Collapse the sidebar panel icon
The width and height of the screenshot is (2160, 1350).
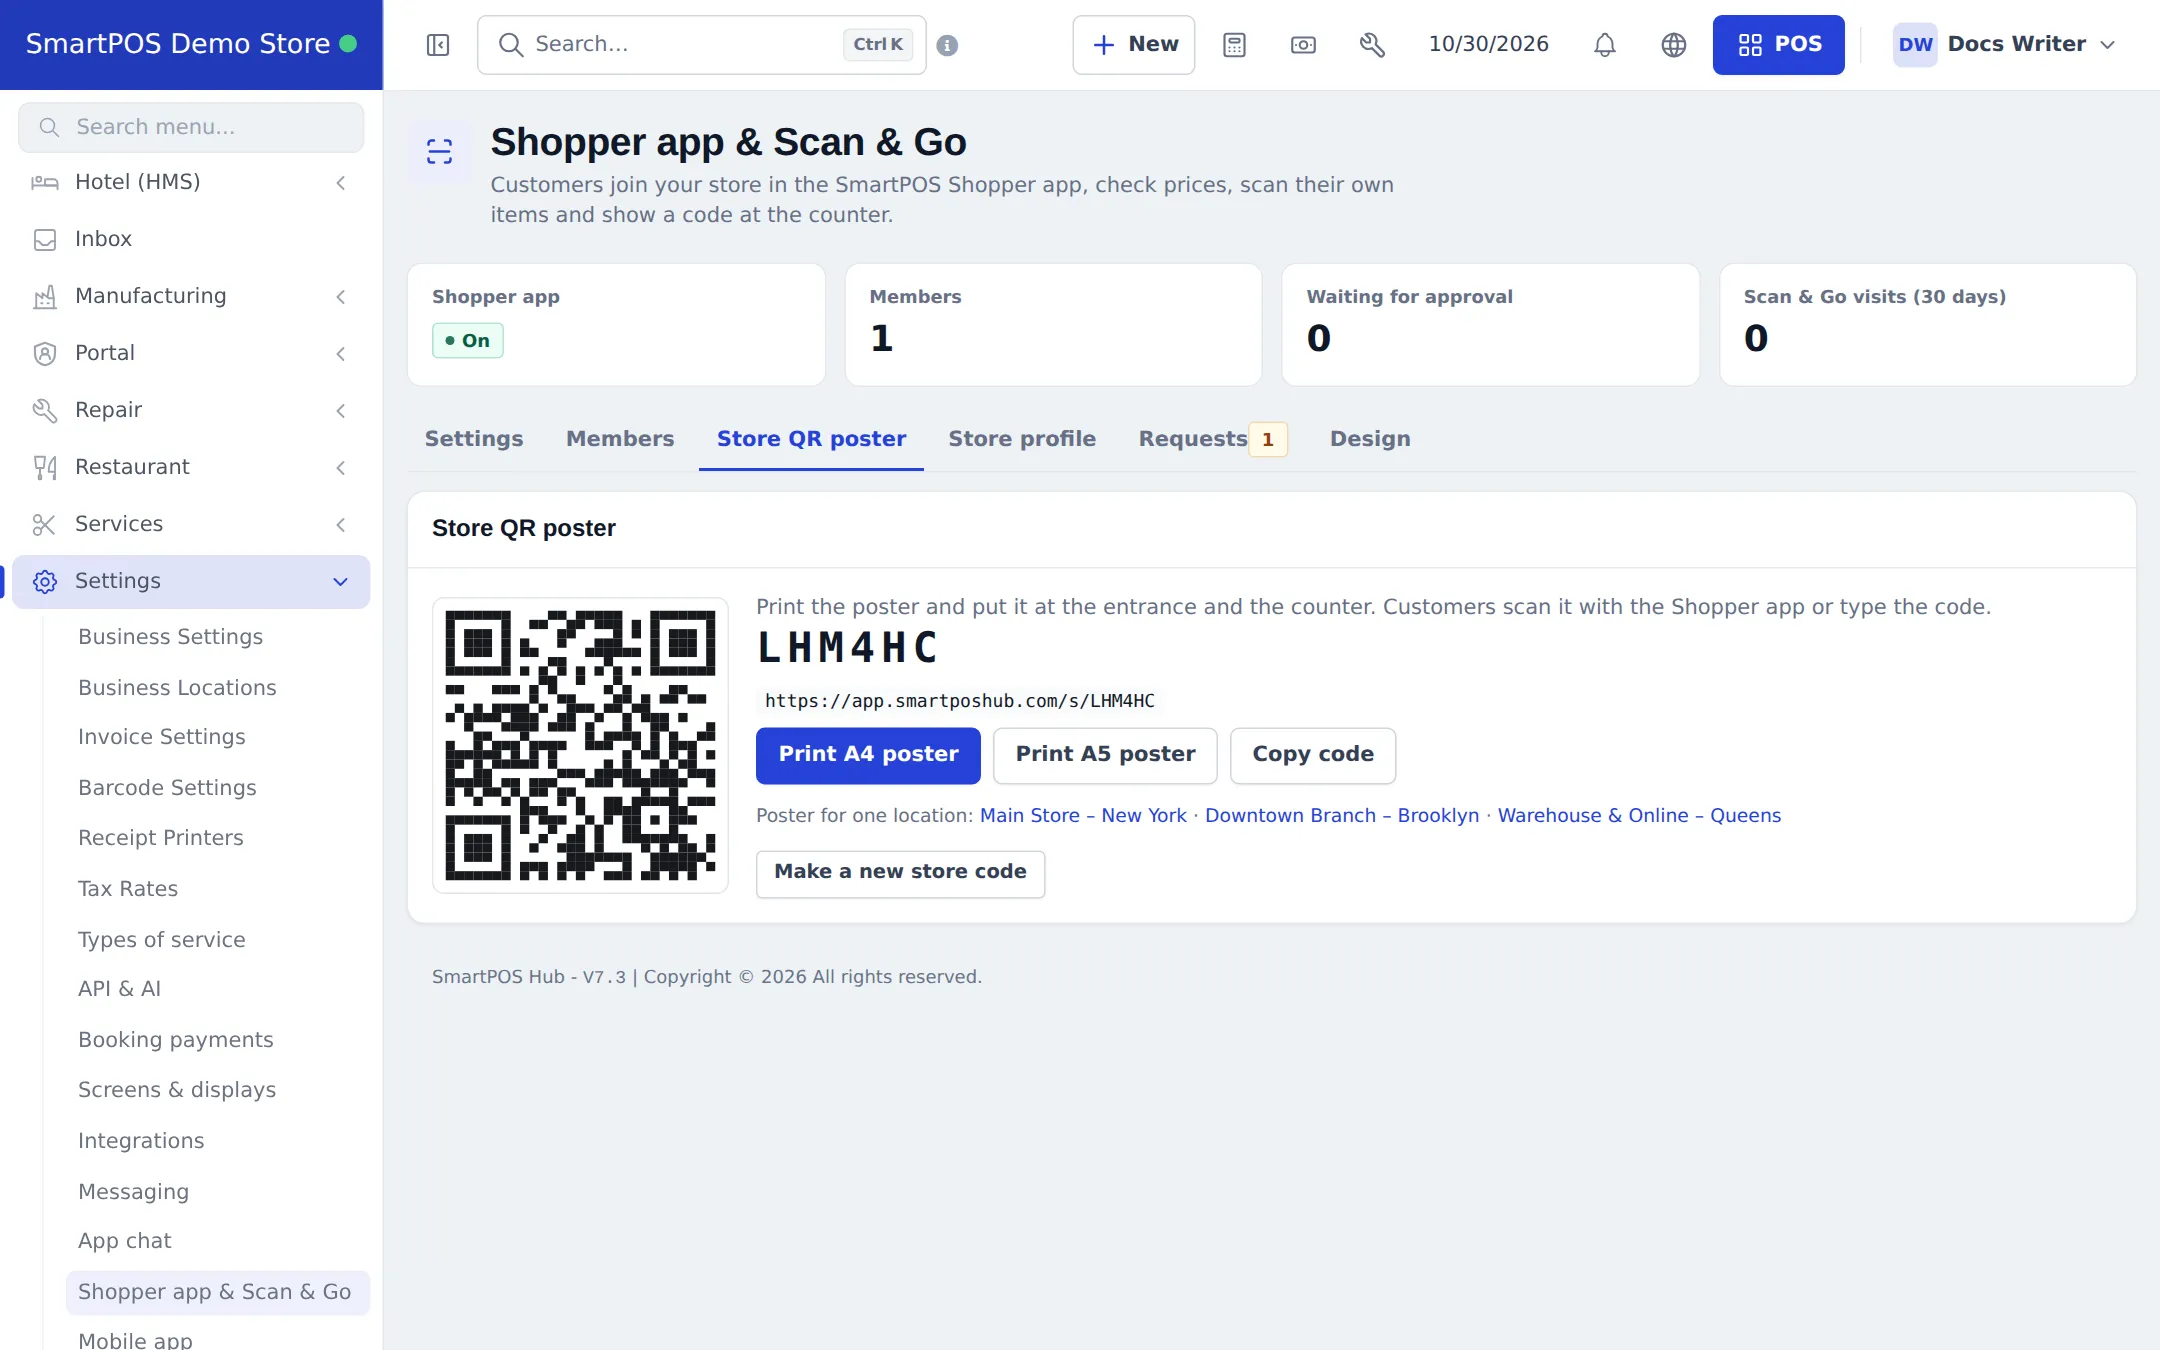[438, 45]
